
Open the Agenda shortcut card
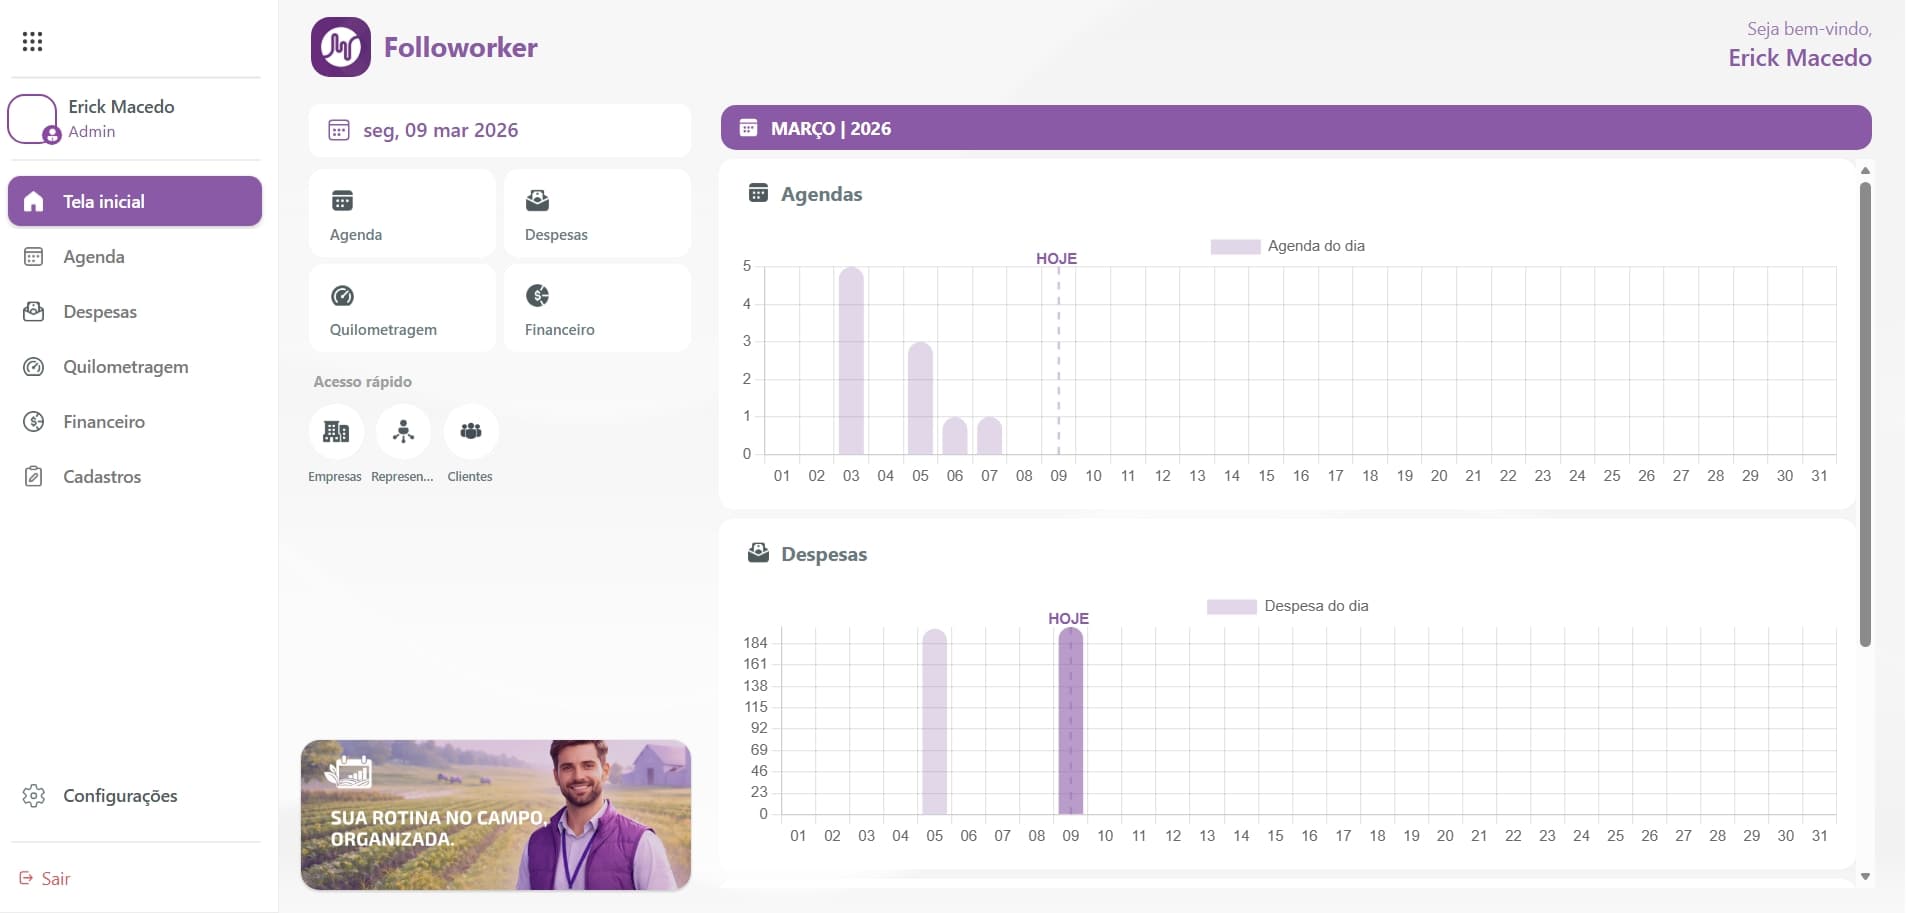click(x=402, y=214)
